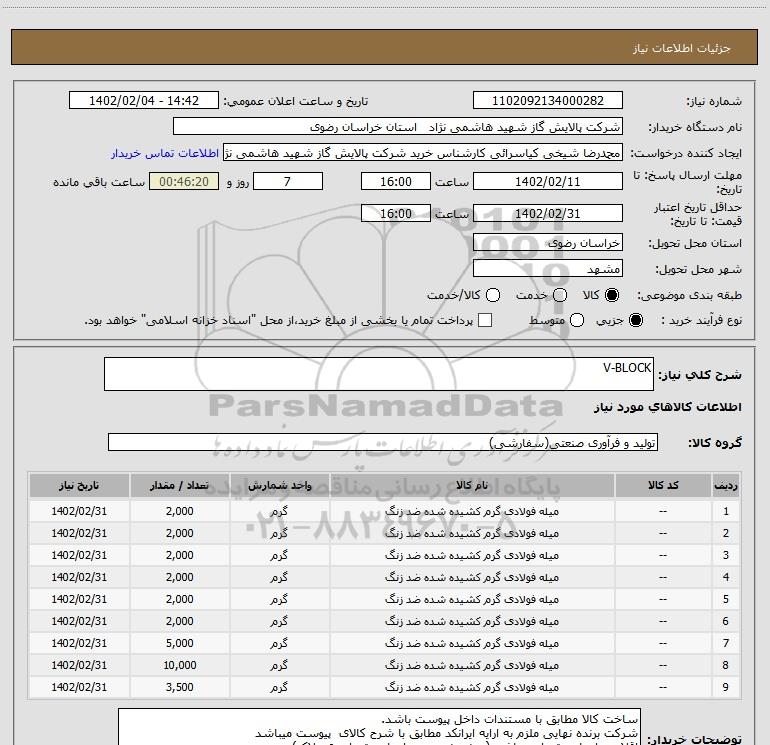Click the گروه کالا field
The height and width of the screenshot is (745, 770).
click(x=382, y=442)
